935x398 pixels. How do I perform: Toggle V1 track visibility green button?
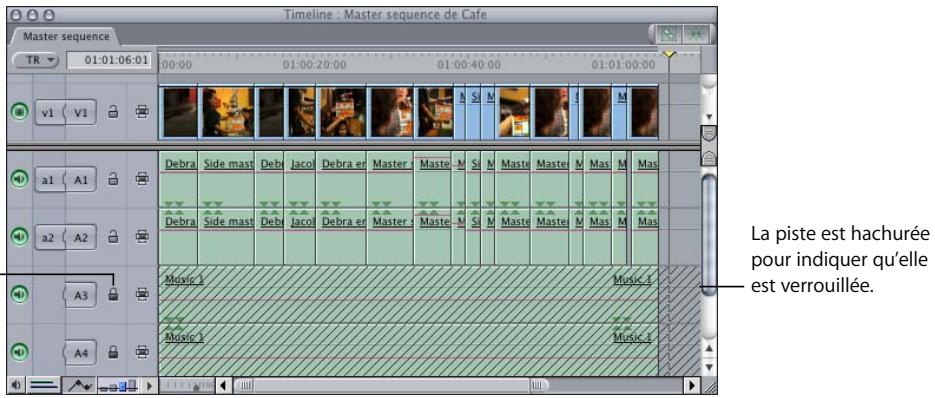[20, 112]
